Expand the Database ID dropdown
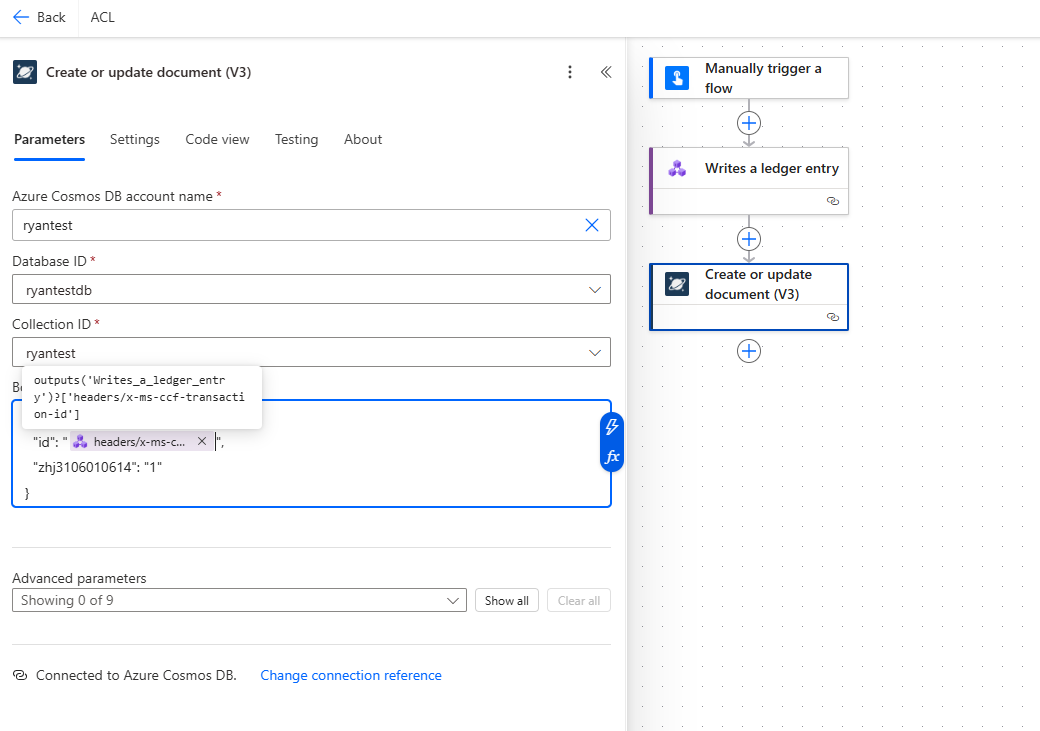Viewport: 1040px width, 731px height. click(x=596, y=290)
